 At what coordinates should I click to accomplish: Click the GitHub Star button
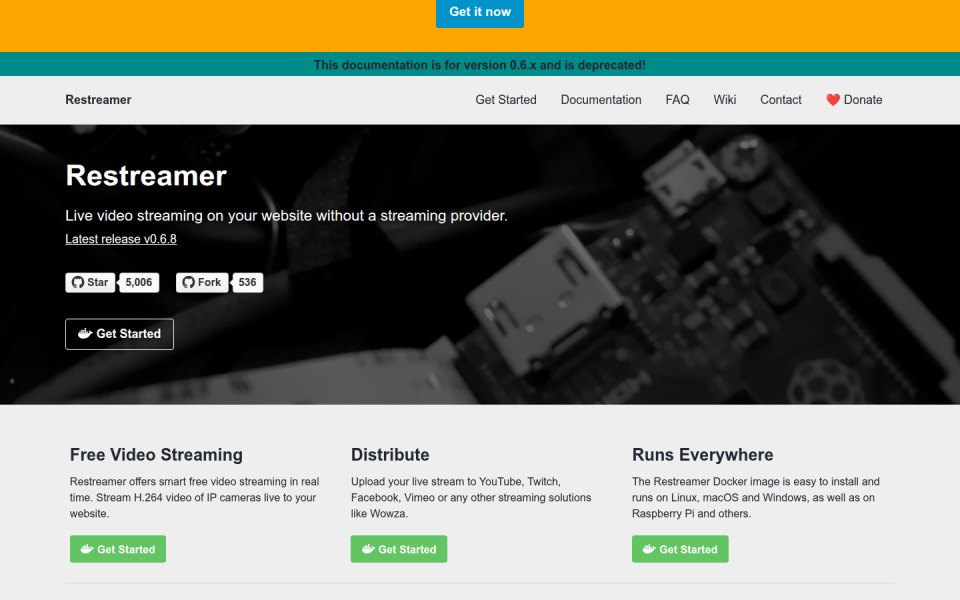tap(90, 282)
